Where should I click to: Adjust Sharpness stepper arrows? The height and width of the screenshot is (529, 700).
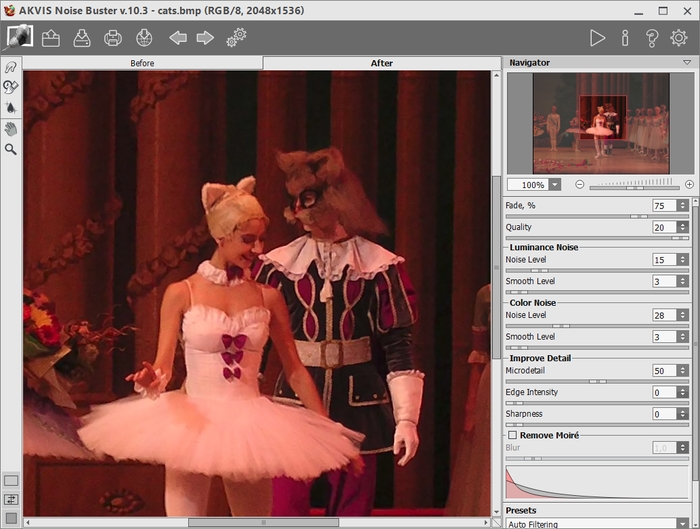(682, 414)
